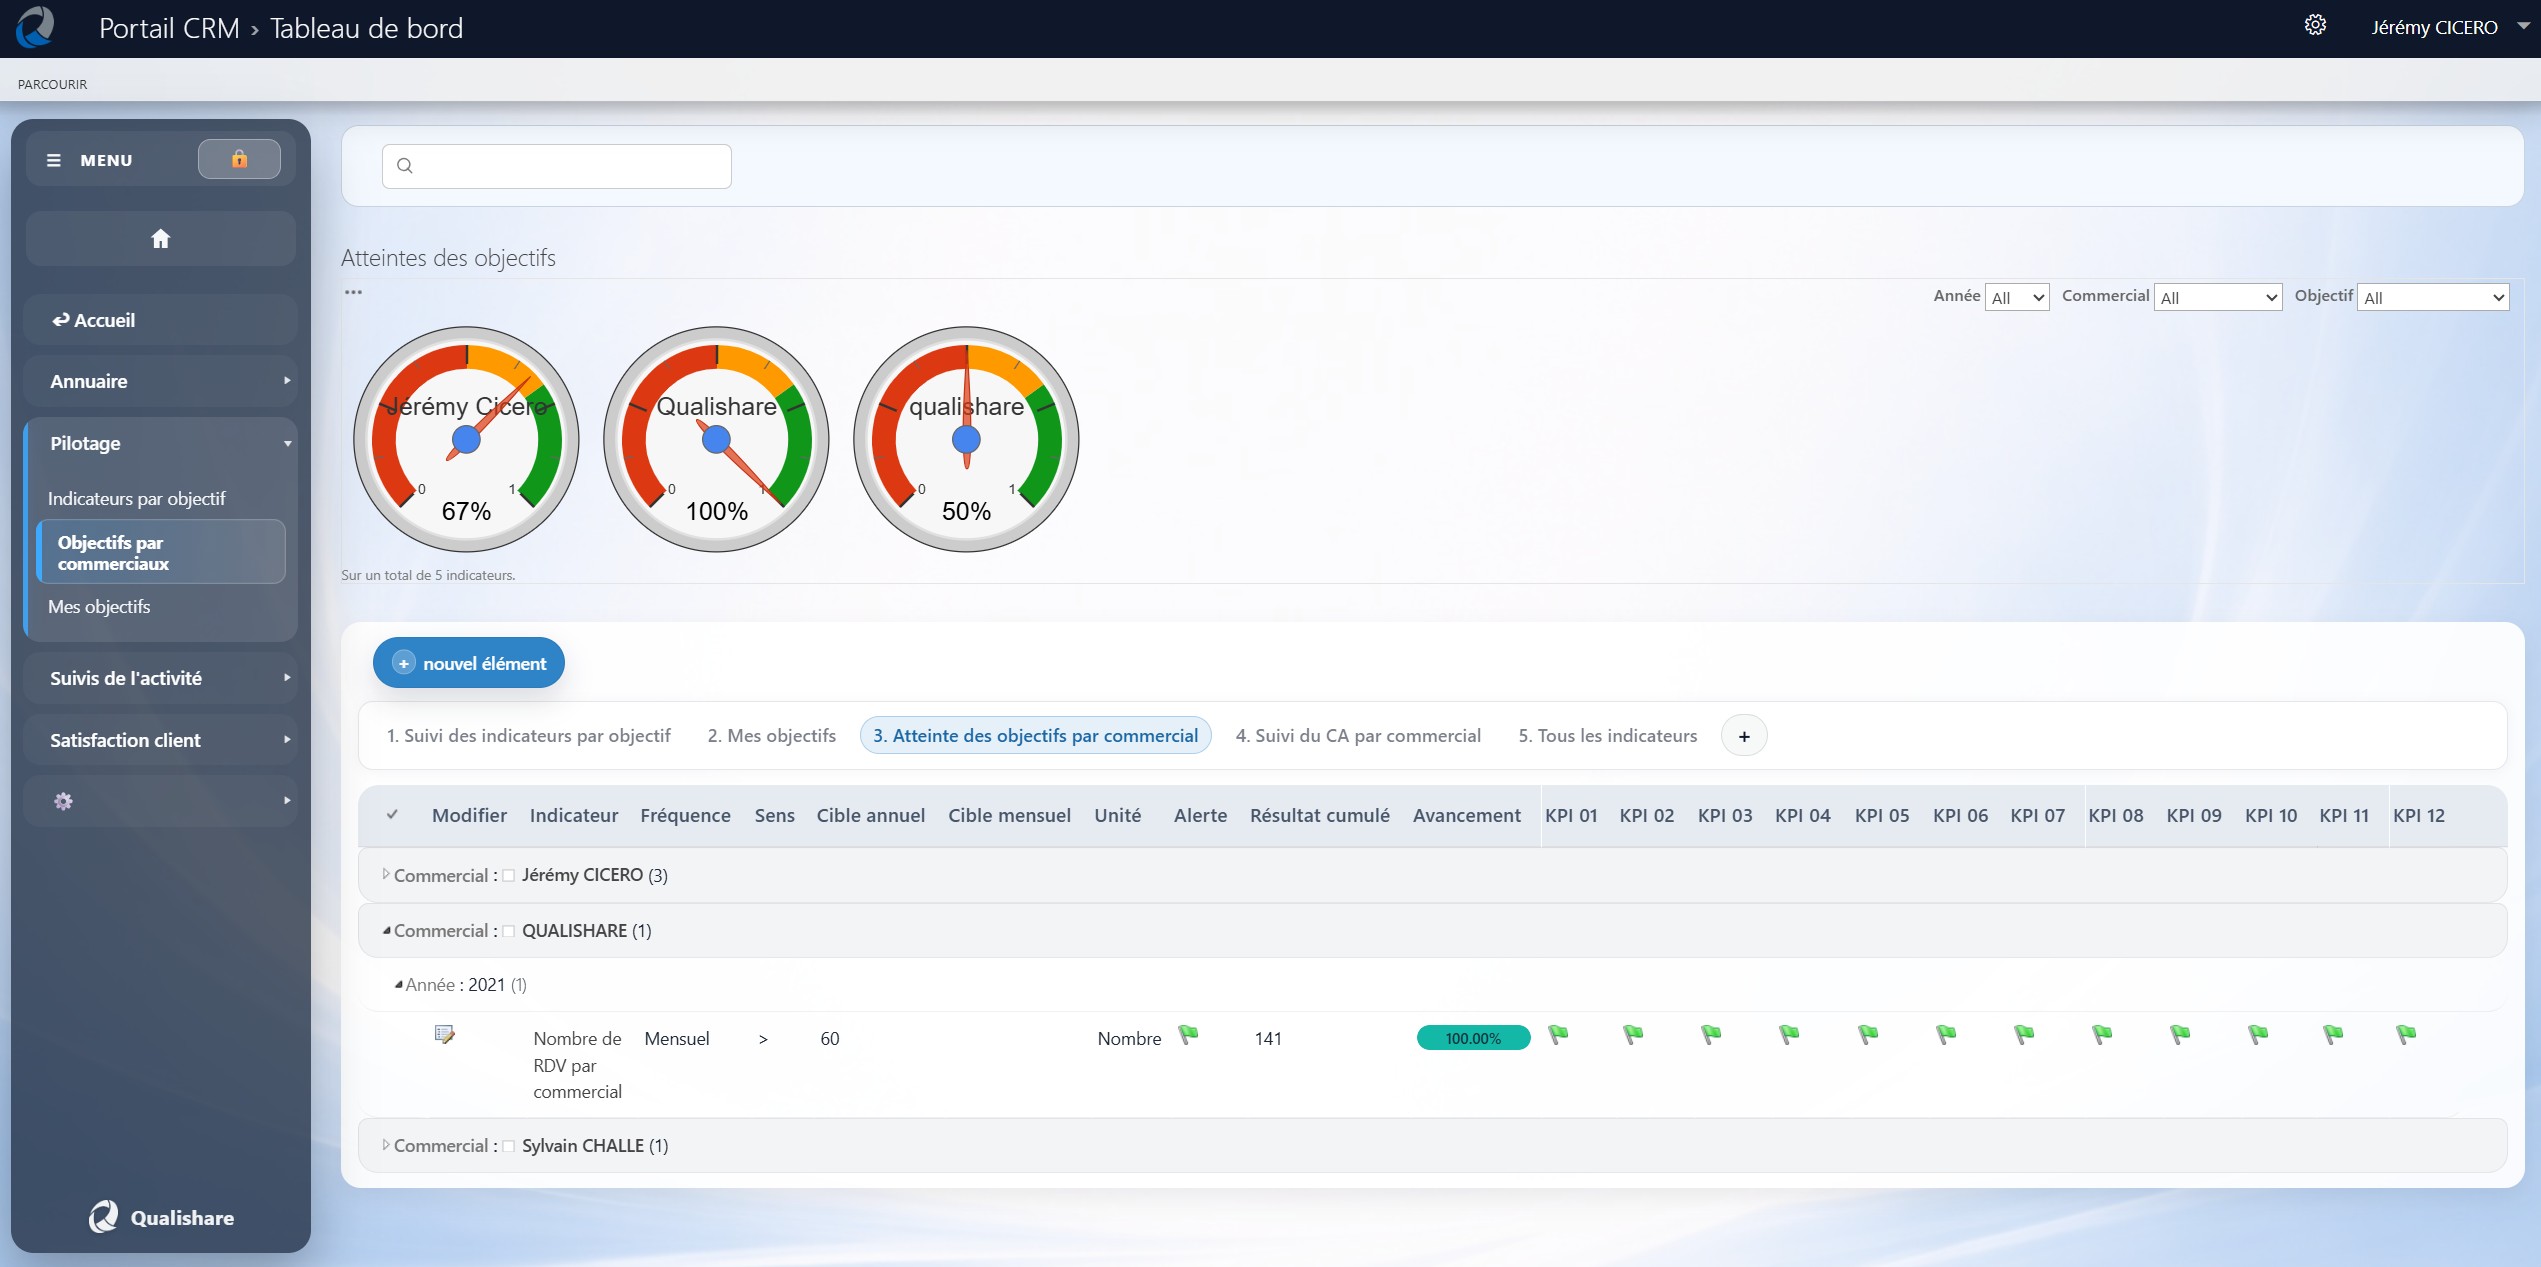
Task: Switch to Tous les indicateurs tab
Action: coord(1608,735)
